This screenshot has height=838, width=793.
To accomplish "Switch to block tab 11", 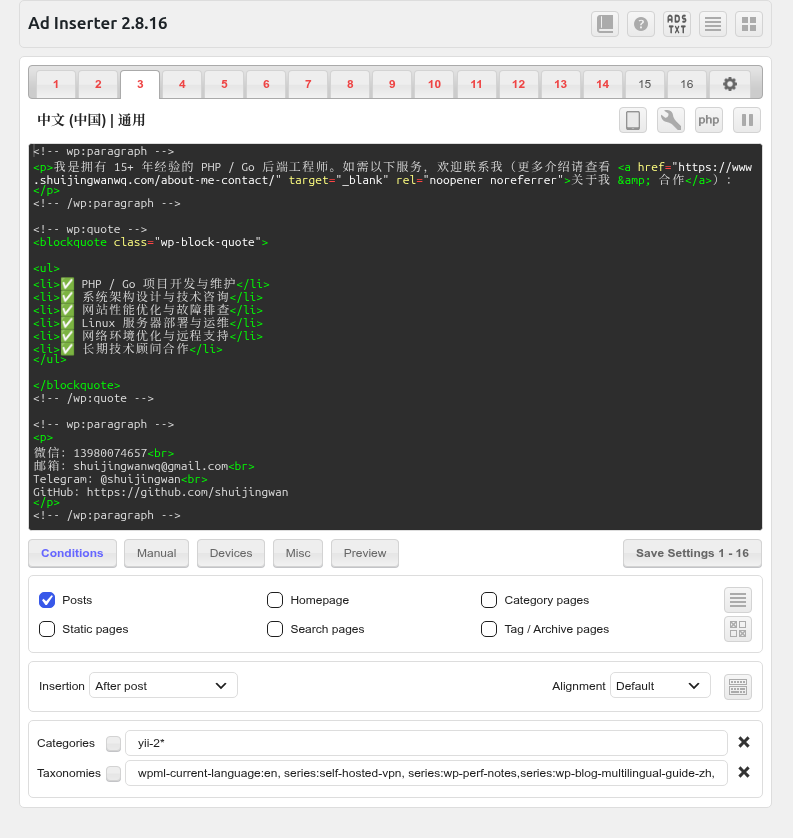I will coord(476,84).
